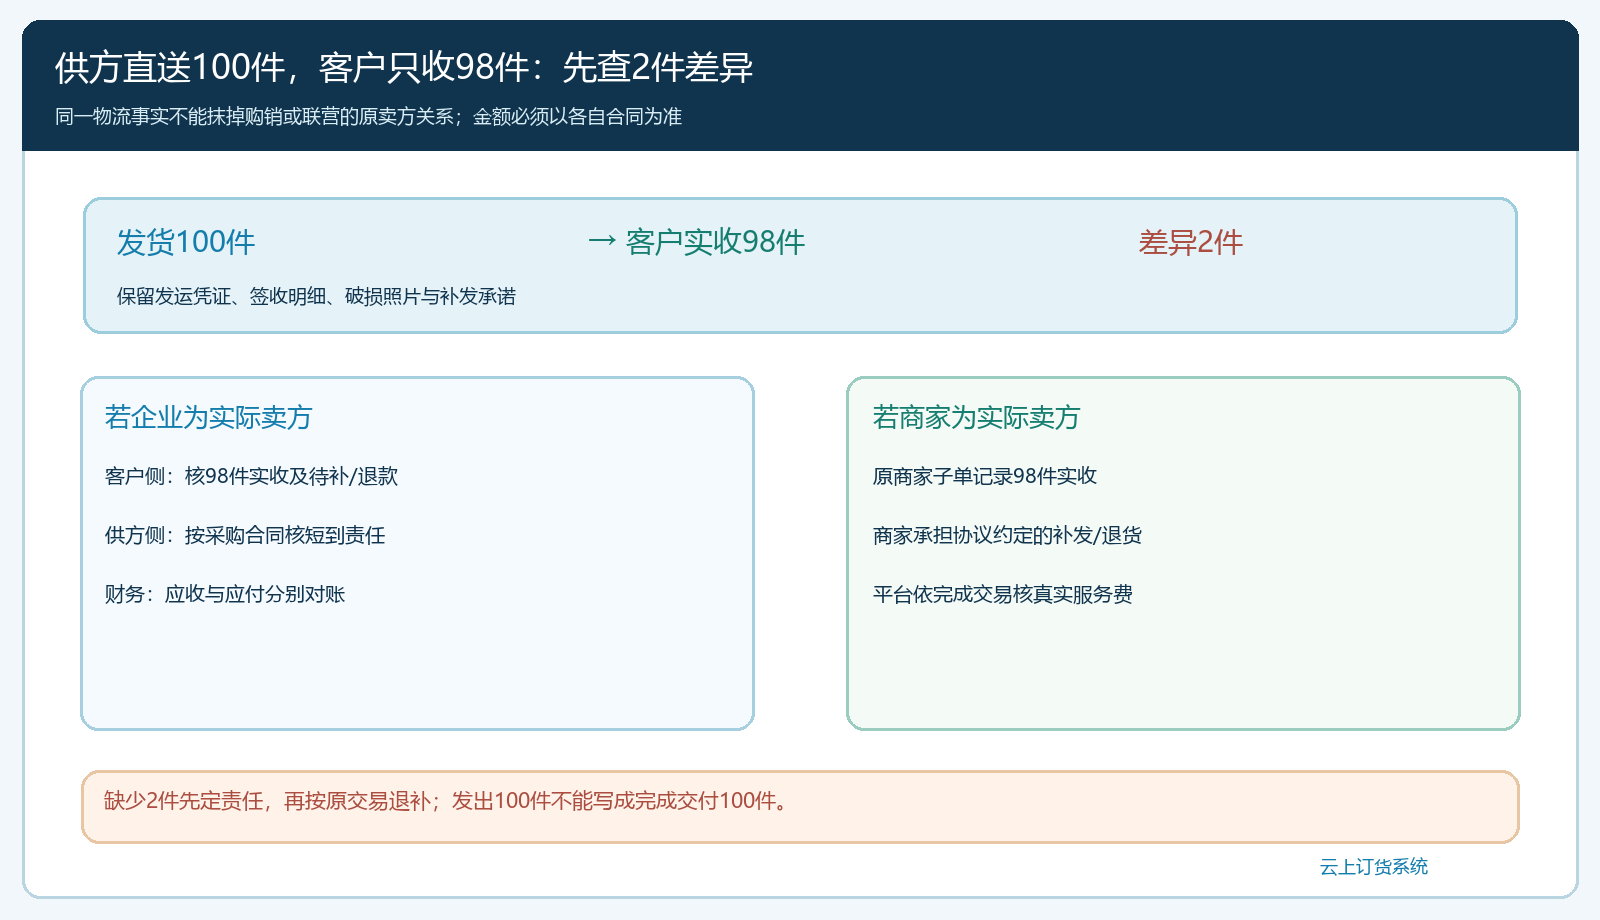Click the subtitle starting with '同一物流事实不能抹掉'

click(368, 117)
